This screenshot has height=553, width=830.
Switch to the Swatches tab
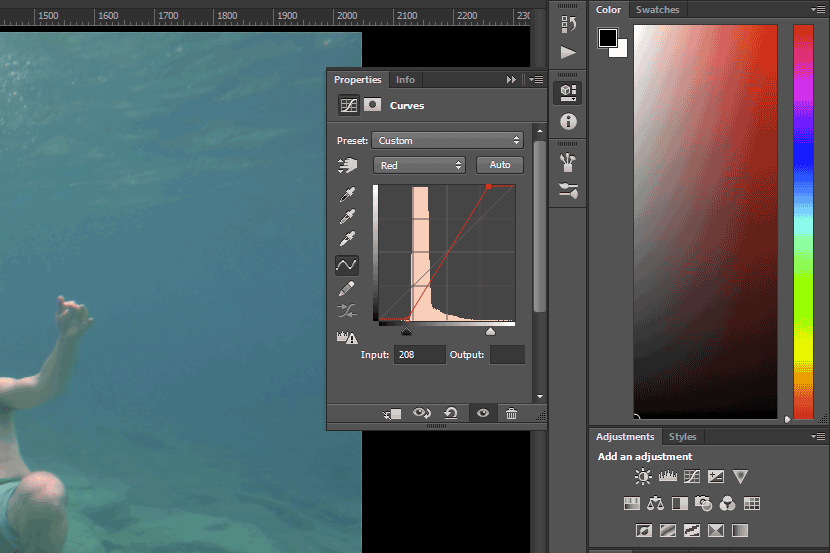click(657, 10)
